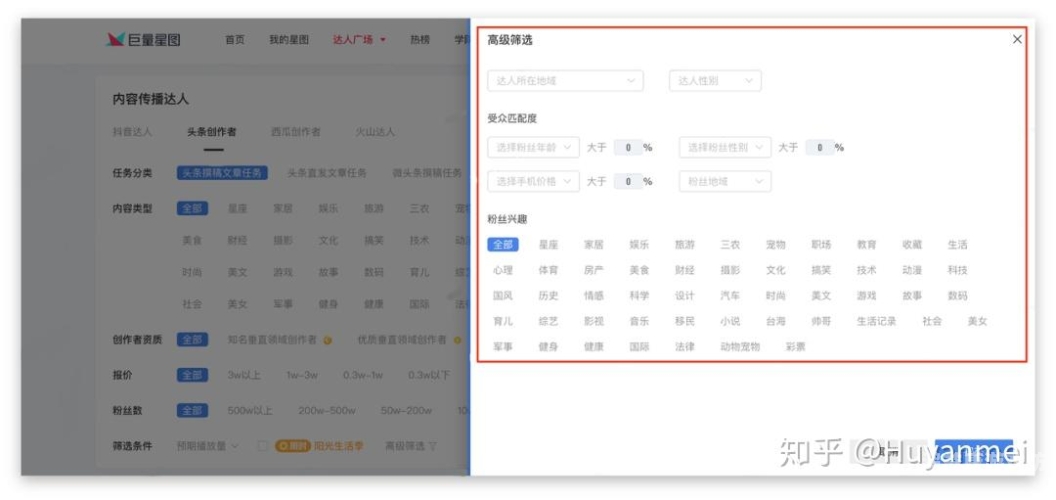This screenshot has width=1056, height=500.
Task: Click the 巨量星图 logo in the header
Action: pos(144,40)
